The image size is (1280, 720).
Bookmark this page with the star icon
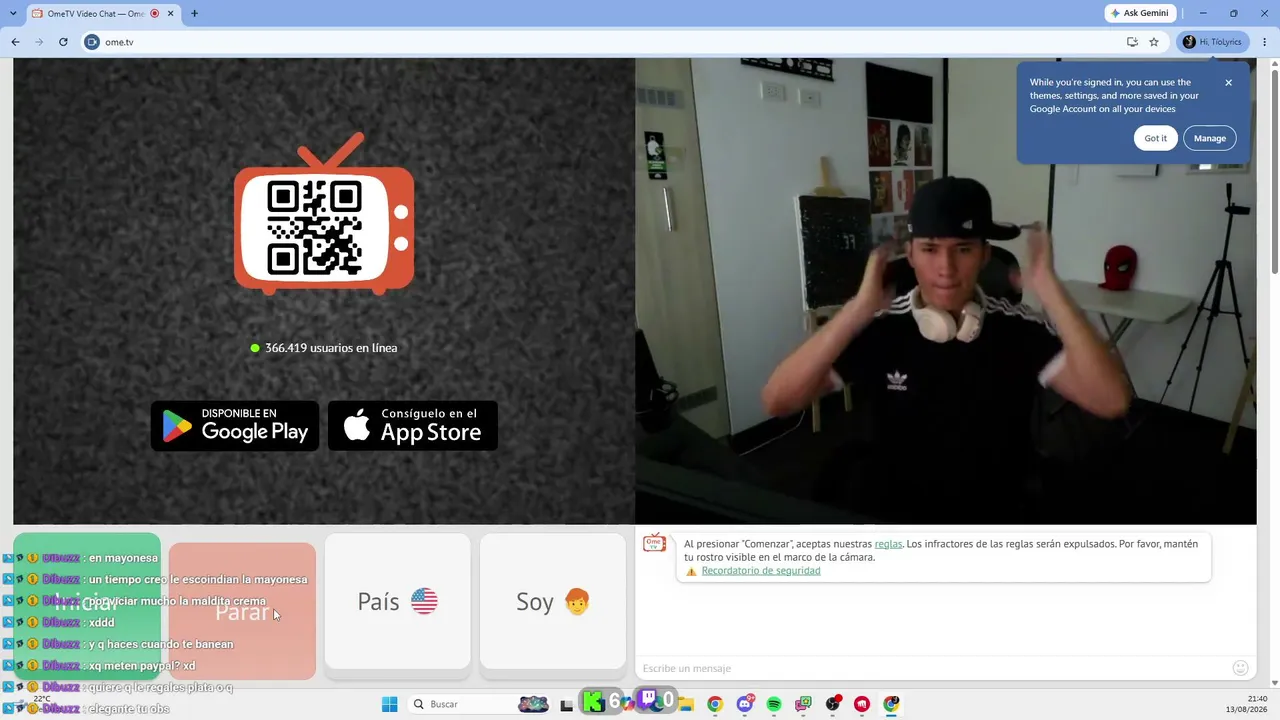click(x=1154, y=42)
